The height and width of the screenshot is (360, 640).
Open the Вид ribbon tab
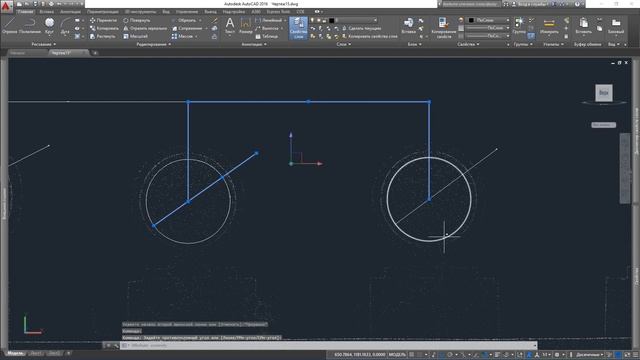coord(166,12)
